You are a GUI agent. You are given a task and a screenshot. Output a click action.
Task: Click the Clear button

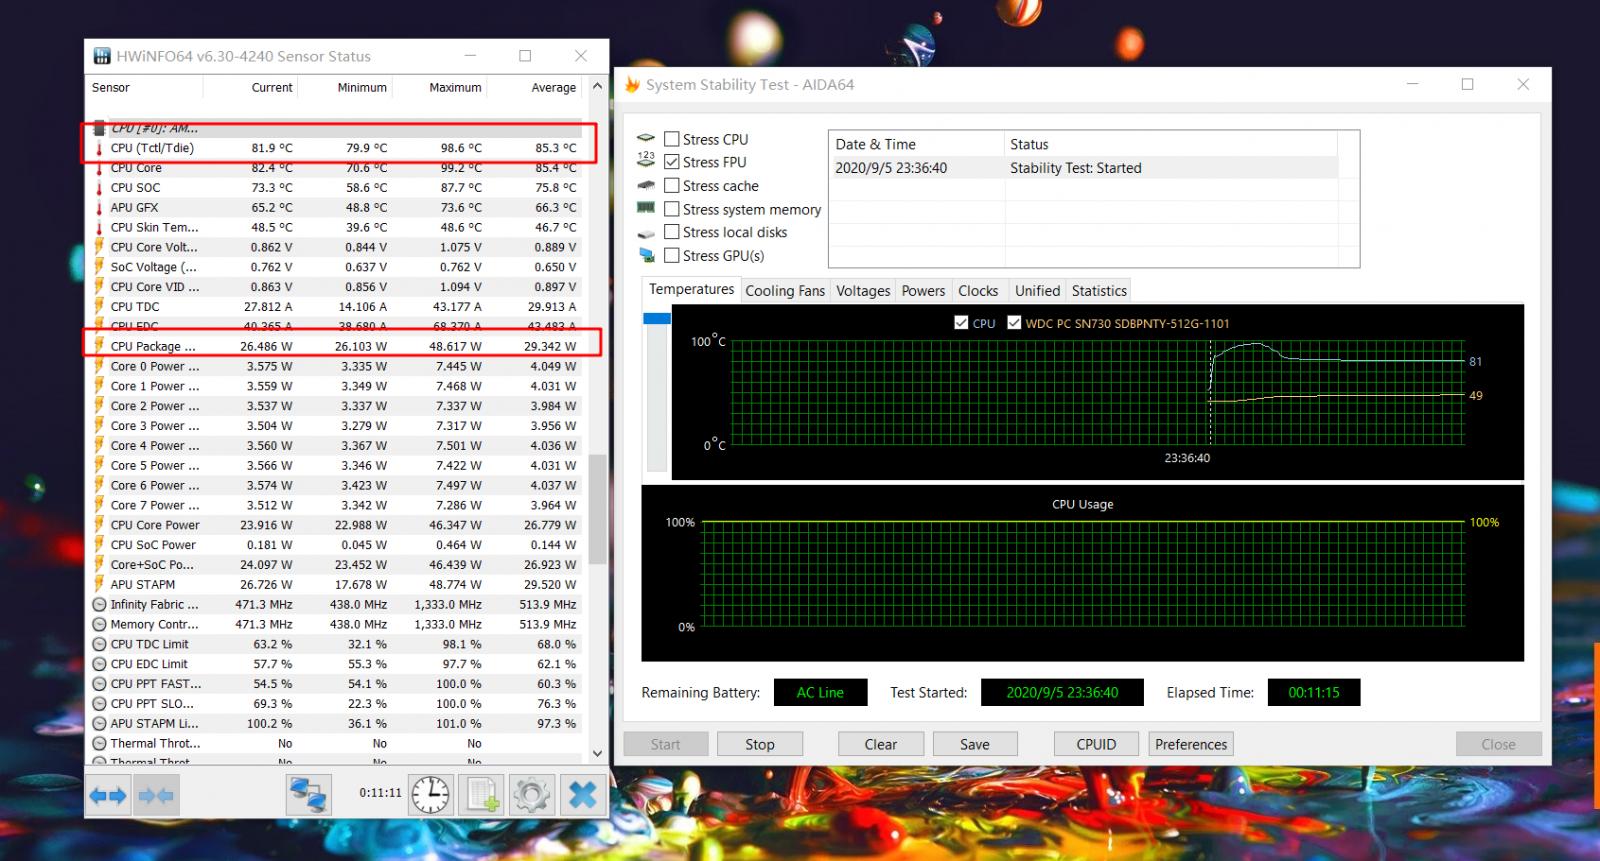tap(881, 744)
